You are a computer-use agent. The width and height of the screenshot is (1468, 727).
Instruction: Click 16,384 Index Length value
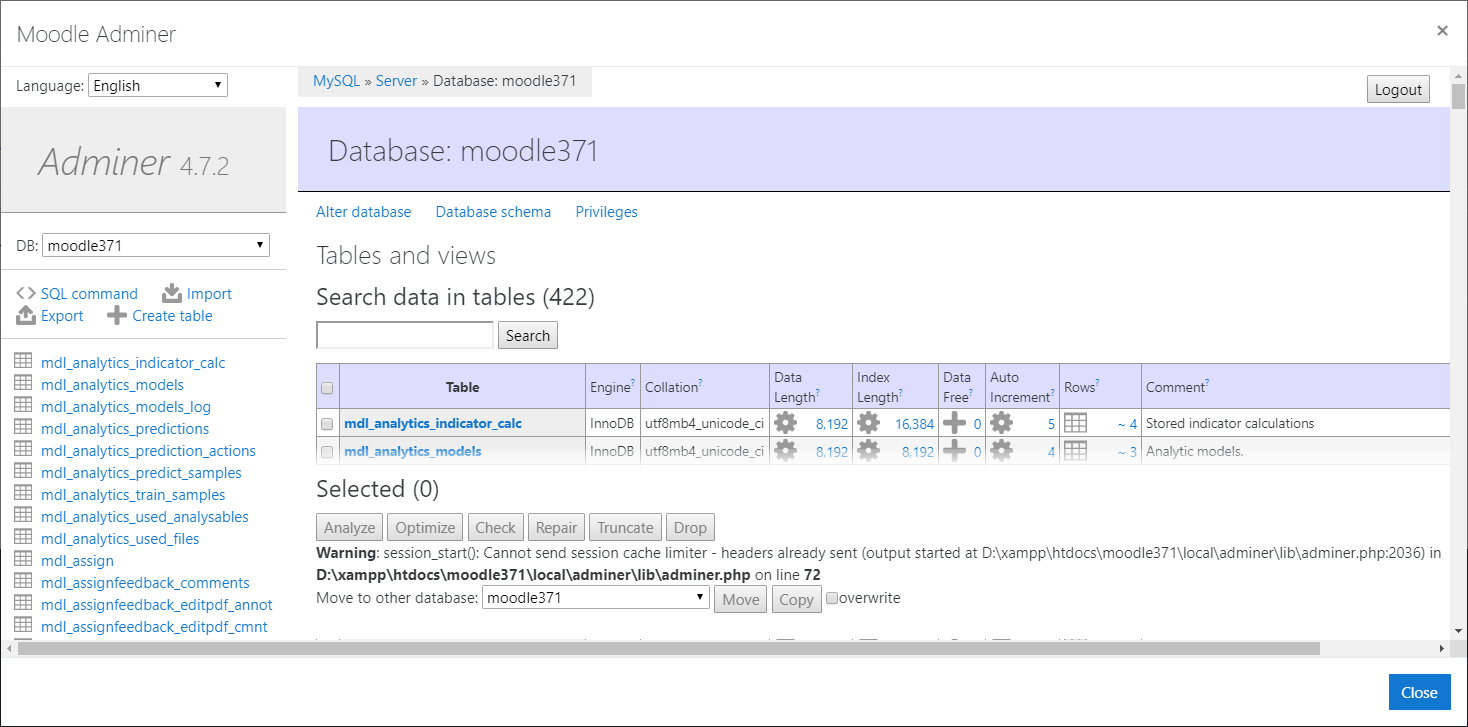[x=914, y=424]
